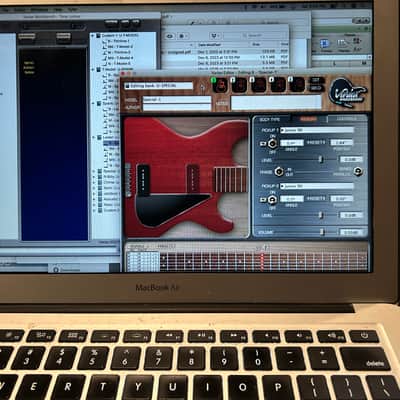Click the Variax logo badge
The width and height of the screenshot is (400, 400).
[x=348, y=93]
